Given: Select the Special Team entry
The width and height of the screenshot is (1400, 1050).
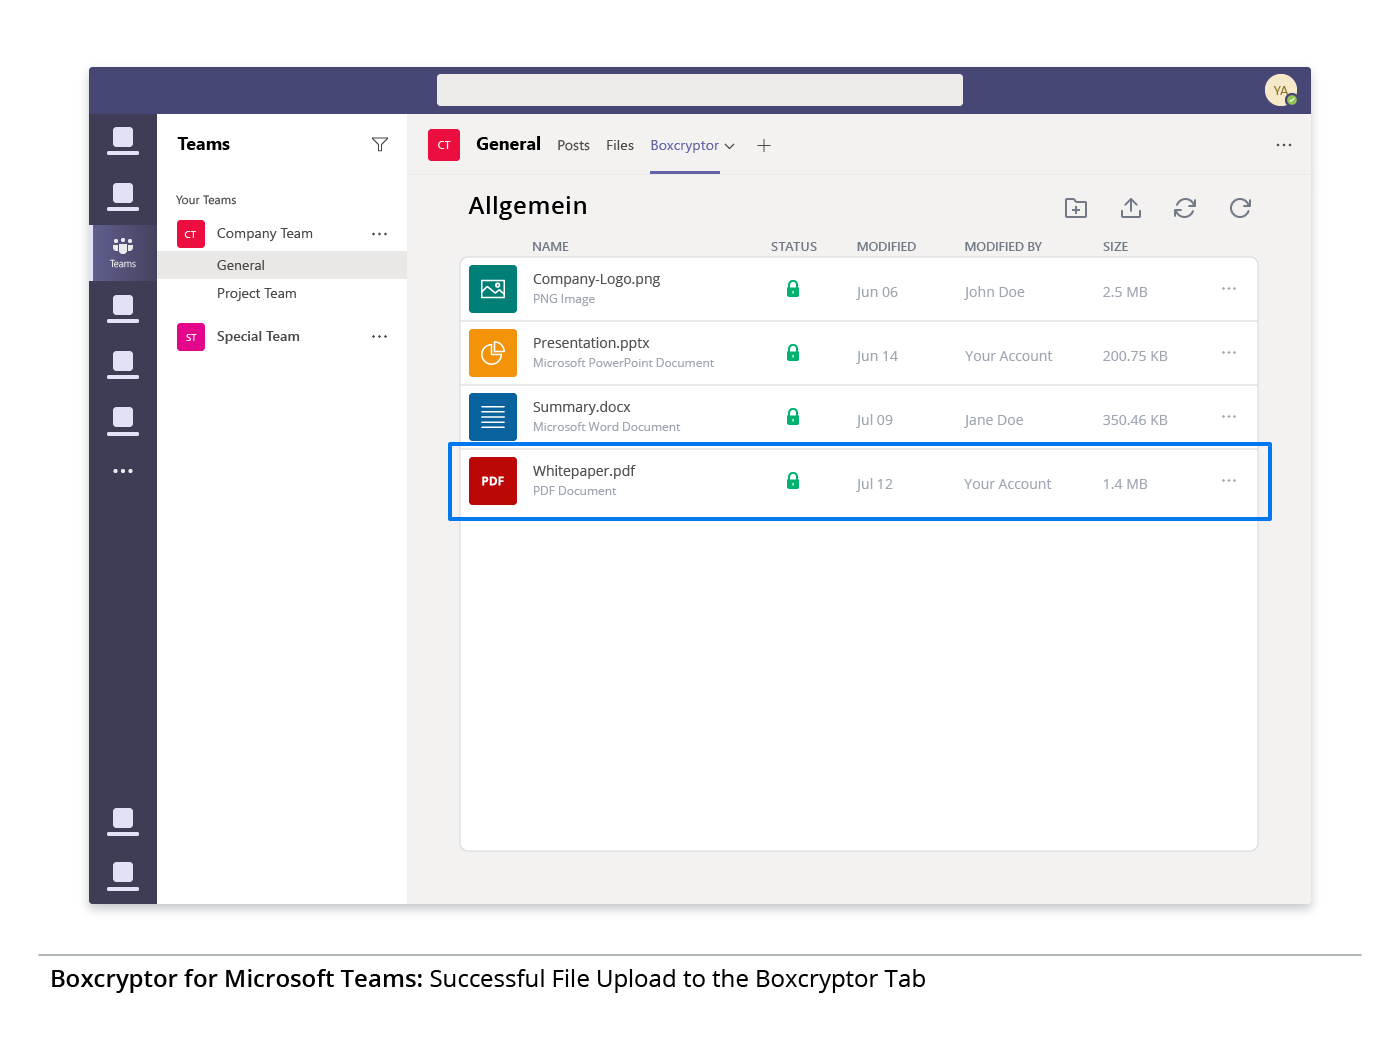Looking at the screenshot, I should pyautogui.click(x=258, y=337).
